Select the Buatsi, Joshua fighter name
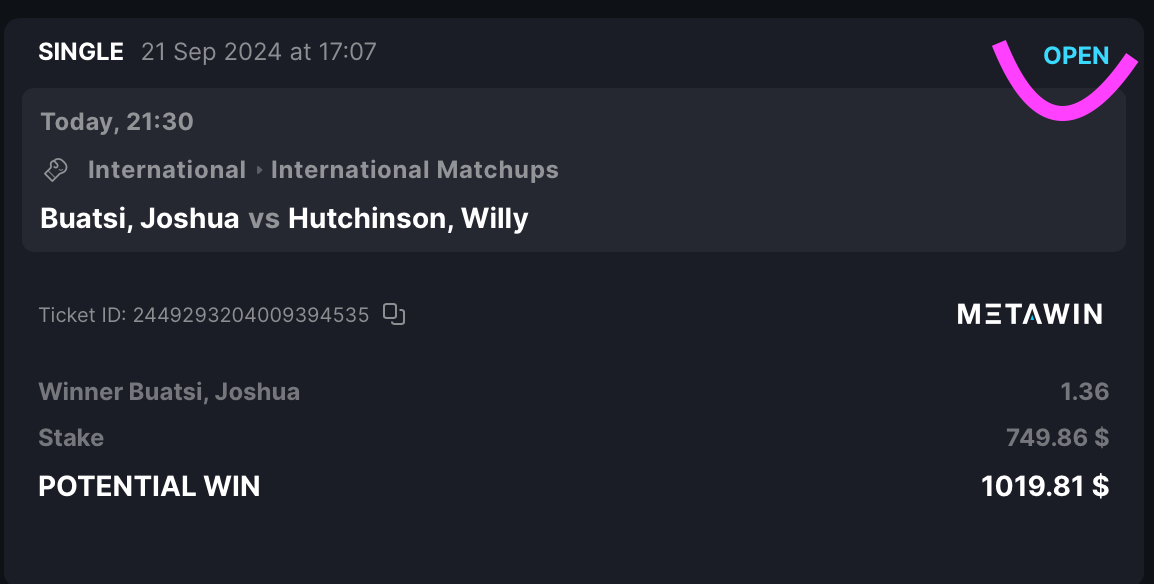Viewport: 1154px width, 584px height. [140, 218]
